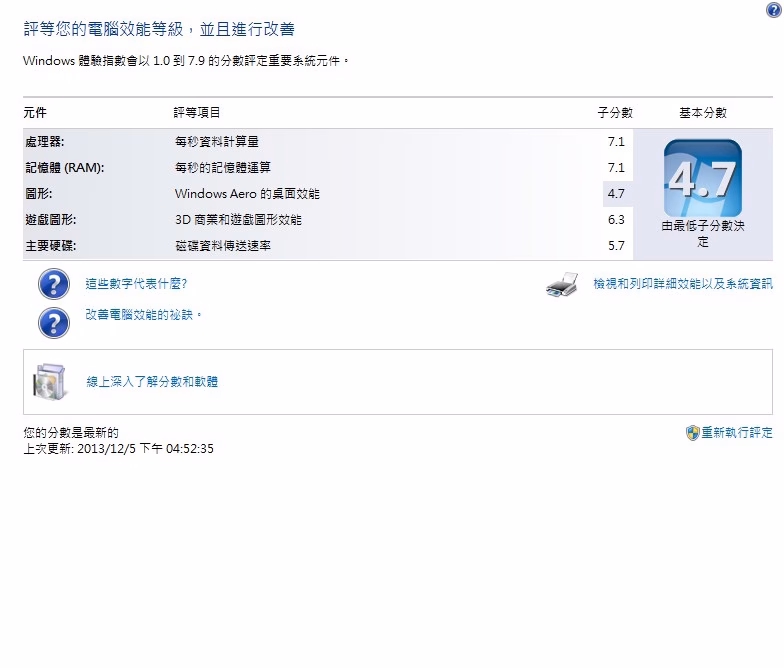Click the 由最低子分數決定 caption
This screenshot has width=784, height=668.
pyautogui.click(x=702, y=234)
